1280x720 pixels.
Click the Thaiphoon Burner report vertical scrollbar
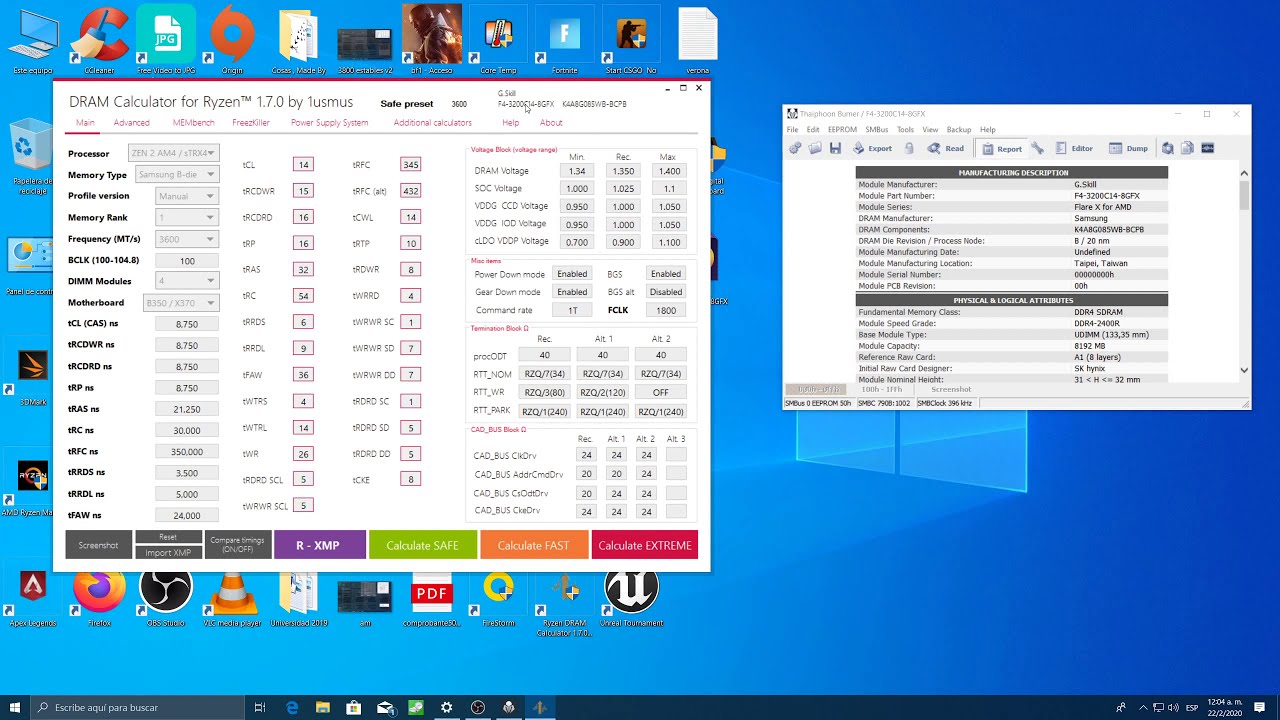(x=1244, y=271)
